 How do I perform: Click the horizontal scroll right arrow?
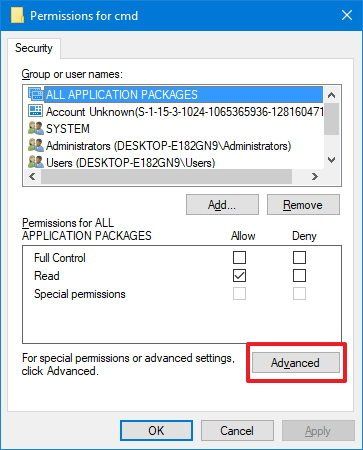[x=315, y=176]
